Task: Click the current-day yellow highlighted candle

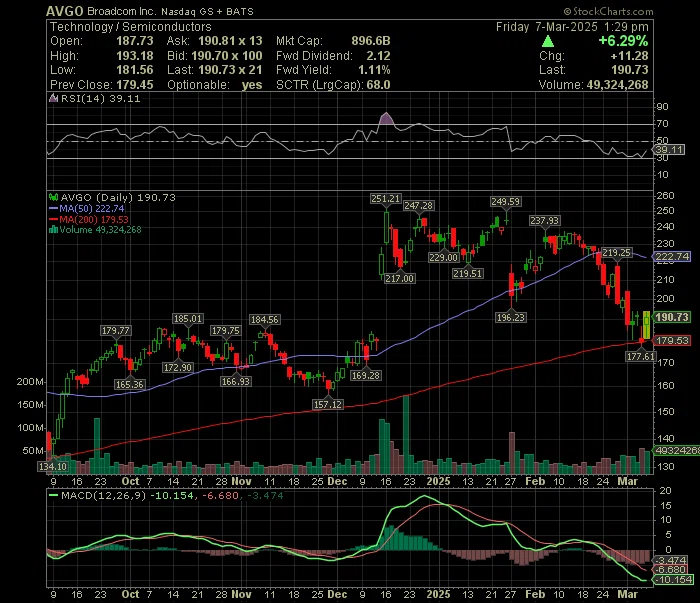Action: coord(646,324)
